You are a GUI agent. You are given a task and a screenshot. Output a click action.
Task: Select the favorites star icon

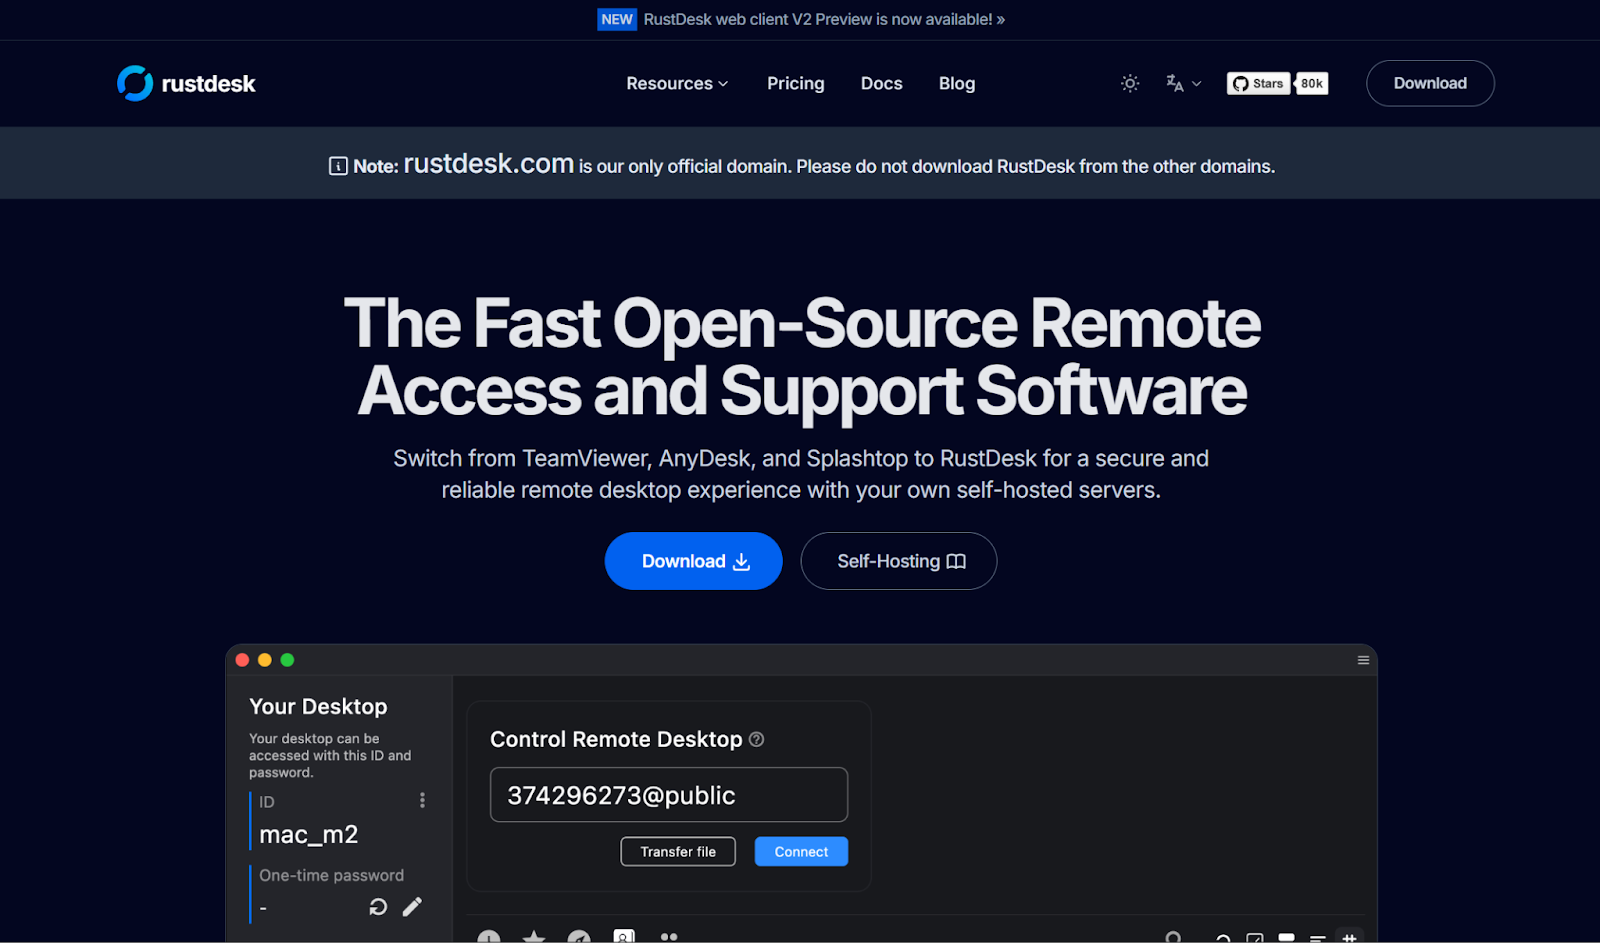pyautogui.click(x=534, y=937)
